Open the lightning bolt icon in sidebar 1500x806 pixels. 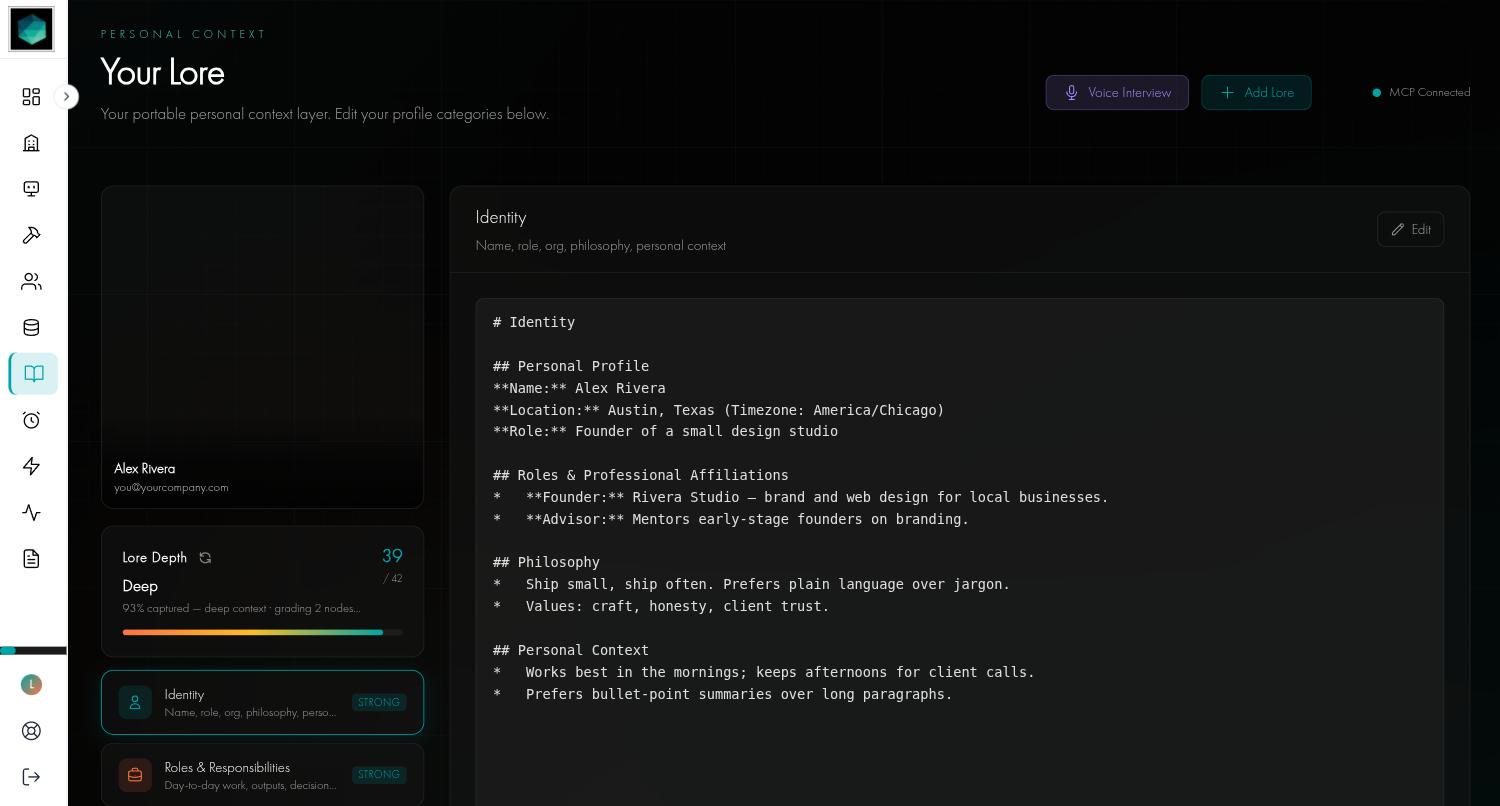click(x=31, y=466)
